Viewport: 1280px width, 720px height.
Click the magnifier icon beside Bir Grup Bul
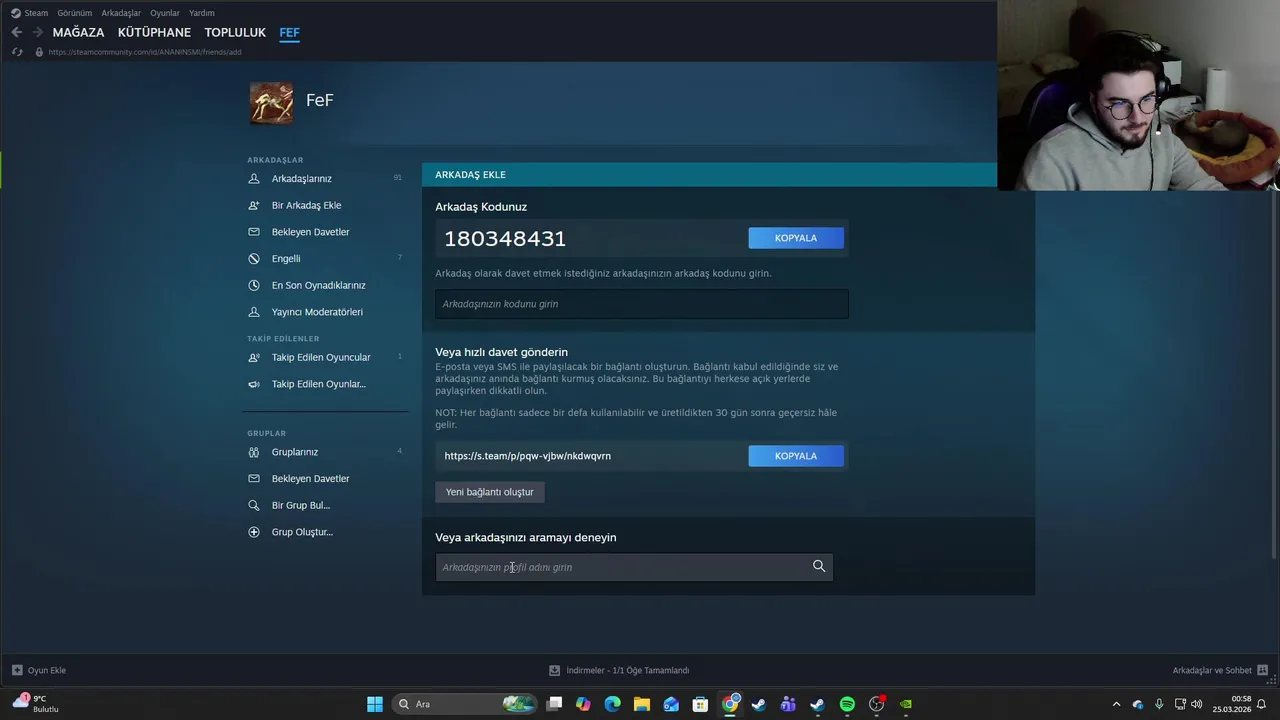click(x=253, y=505)
